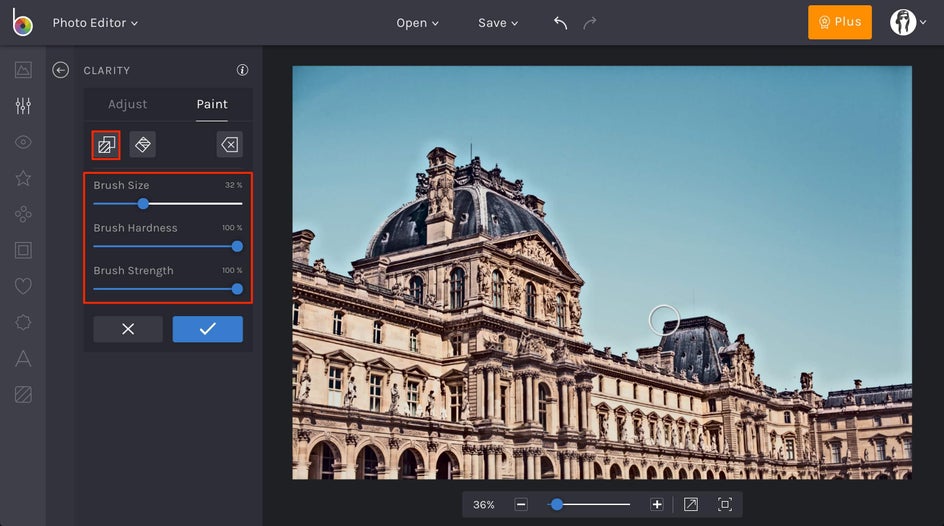Select the Edit sliders sidebar icon
The width and height of the screenshot is (944, 526).
23,106
